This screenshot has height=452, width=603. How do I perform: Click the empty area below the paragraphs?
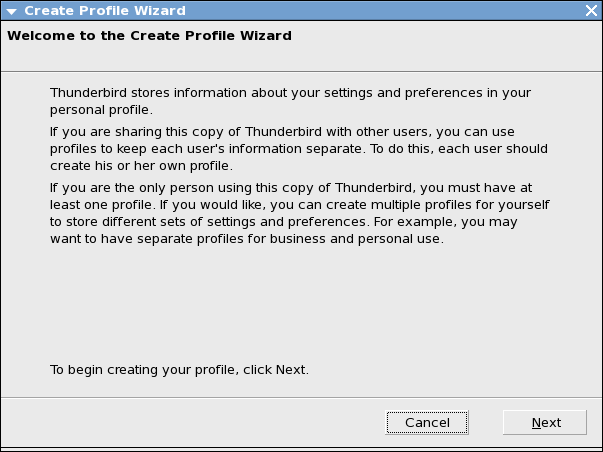point(302,304)
